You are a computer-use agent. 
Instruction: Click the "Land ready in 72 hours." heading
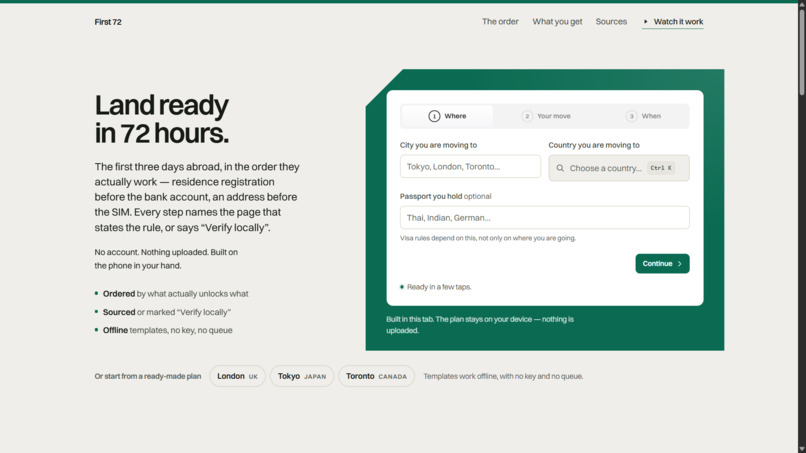pos(162,119)
